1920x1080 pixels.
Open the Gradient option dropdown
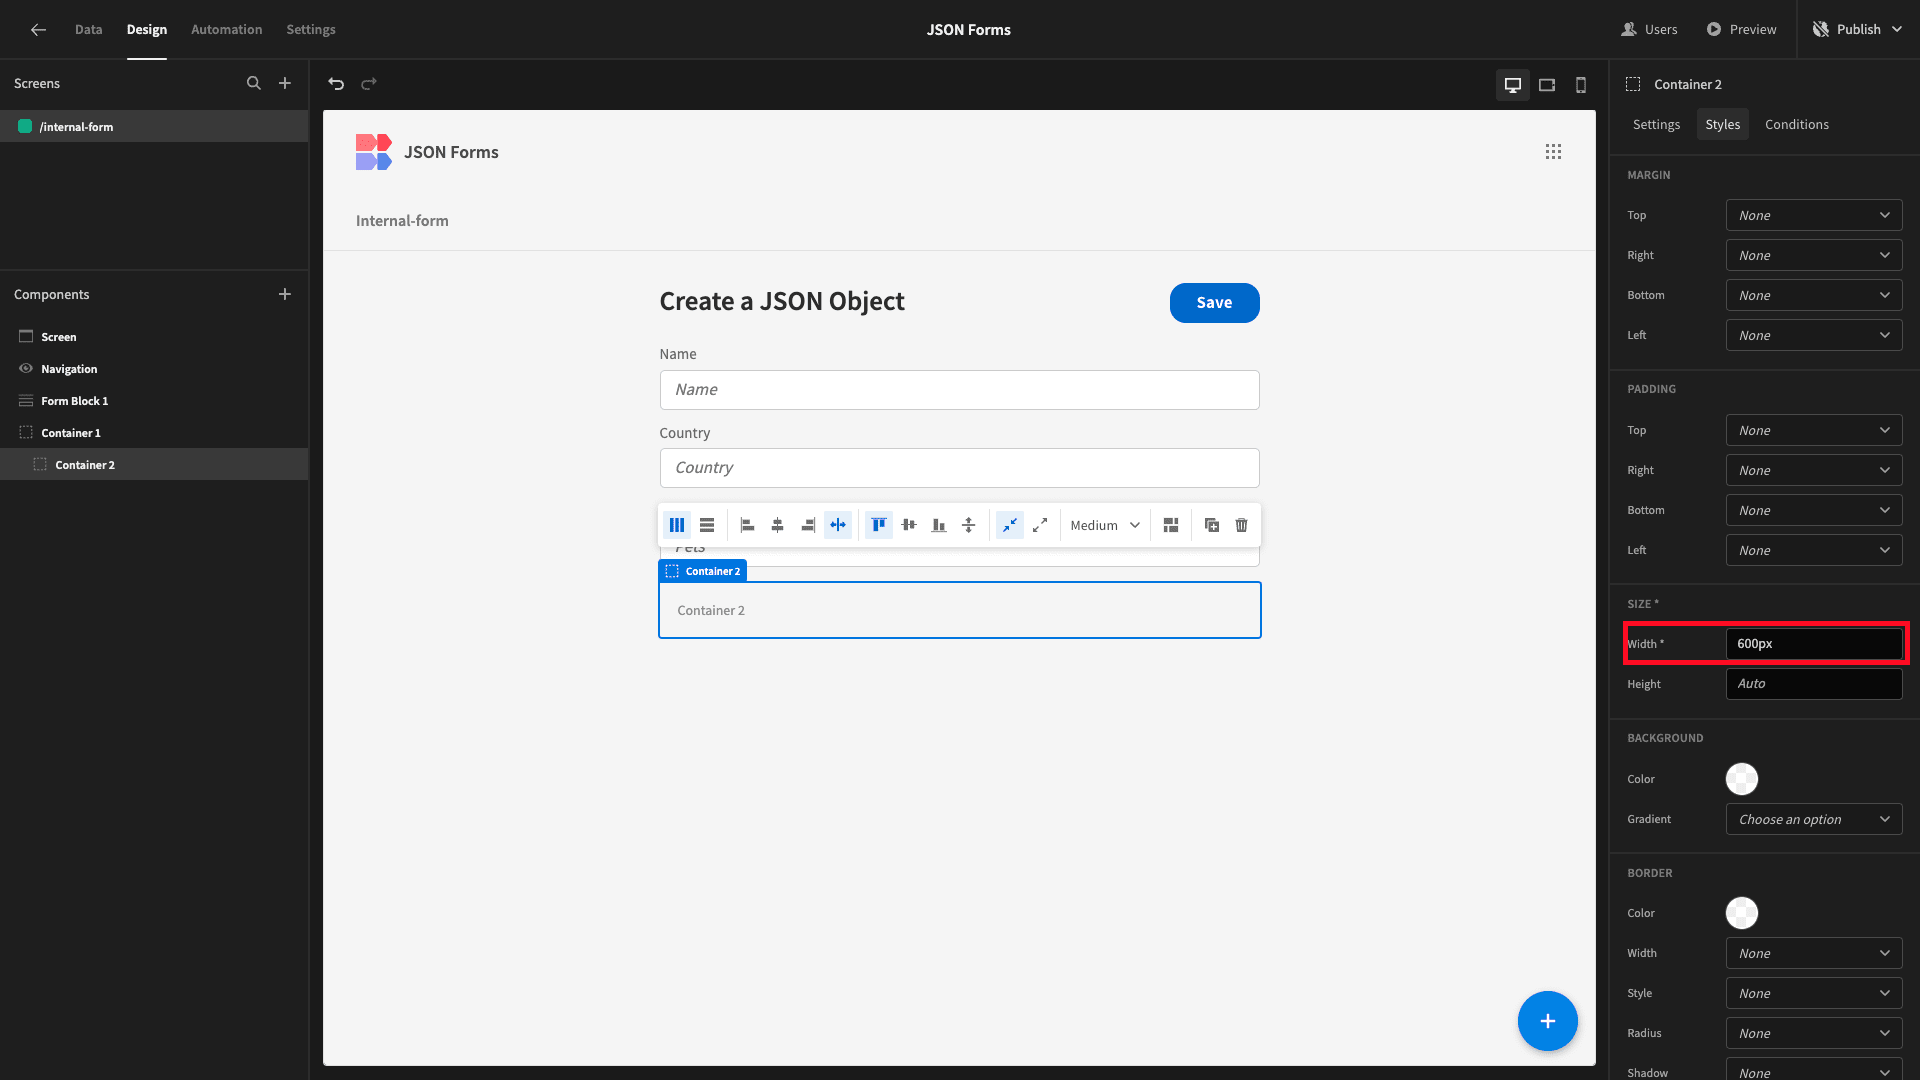coord(1814,819)
